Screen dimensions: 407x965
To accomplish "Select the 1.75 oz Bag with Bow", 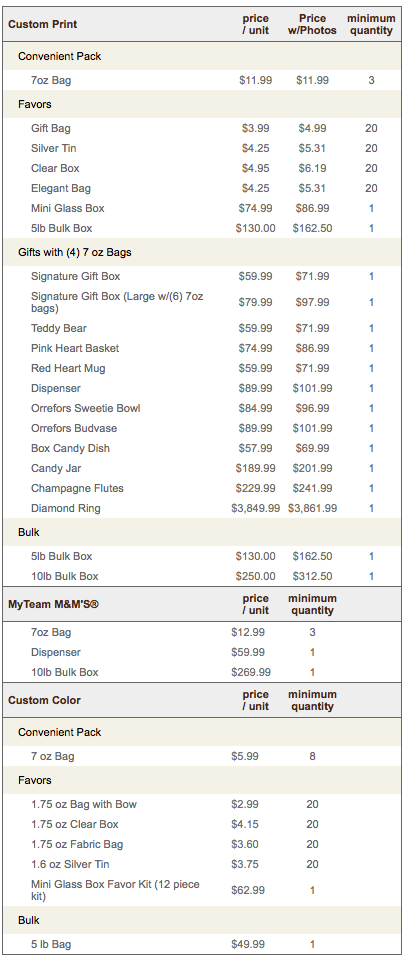I will (x=84, y=804).
